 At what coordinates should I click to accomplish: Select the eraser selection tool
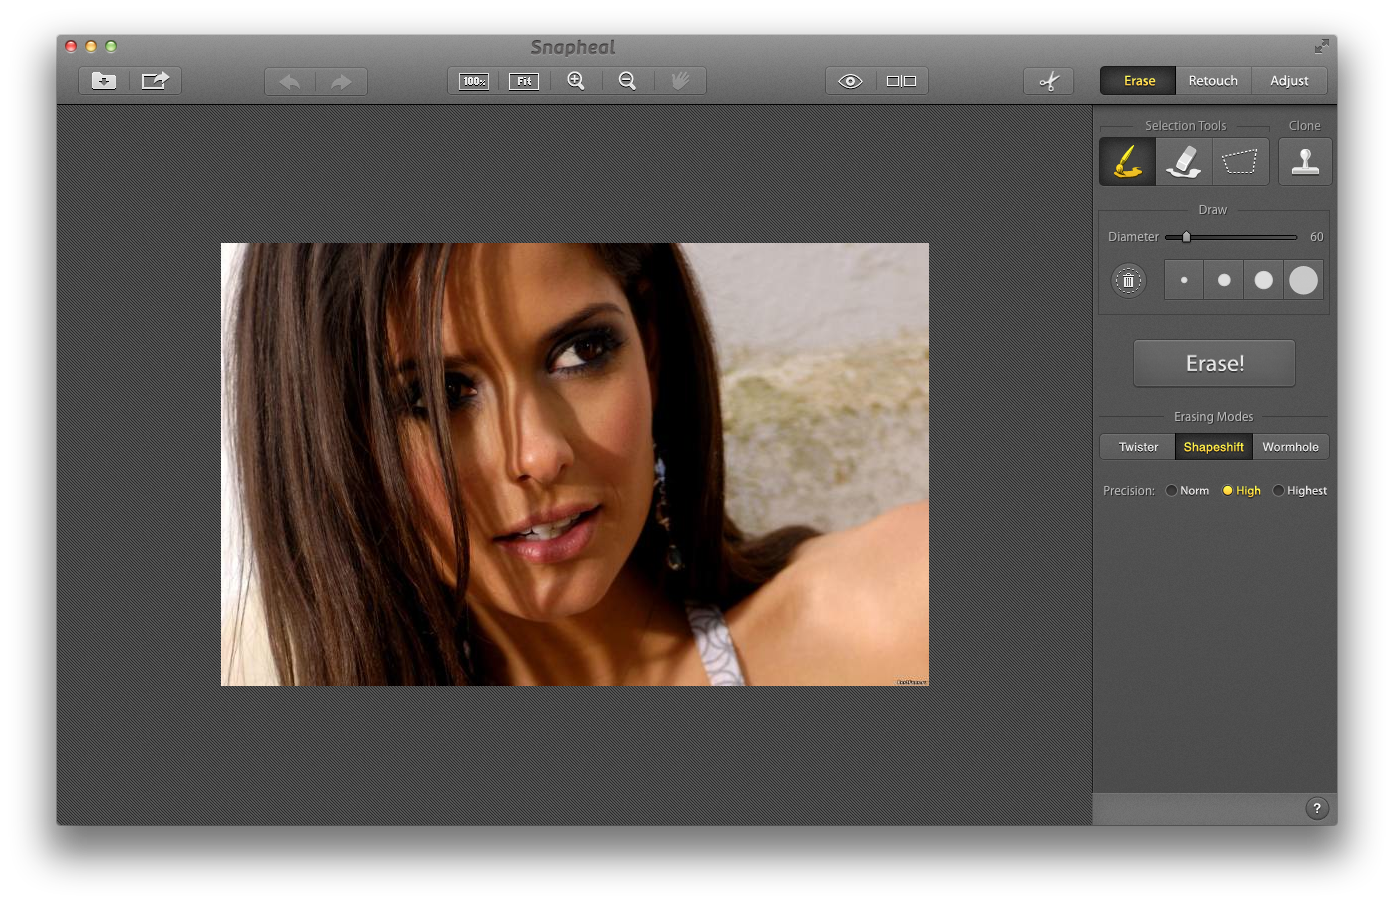point(1184,161)
